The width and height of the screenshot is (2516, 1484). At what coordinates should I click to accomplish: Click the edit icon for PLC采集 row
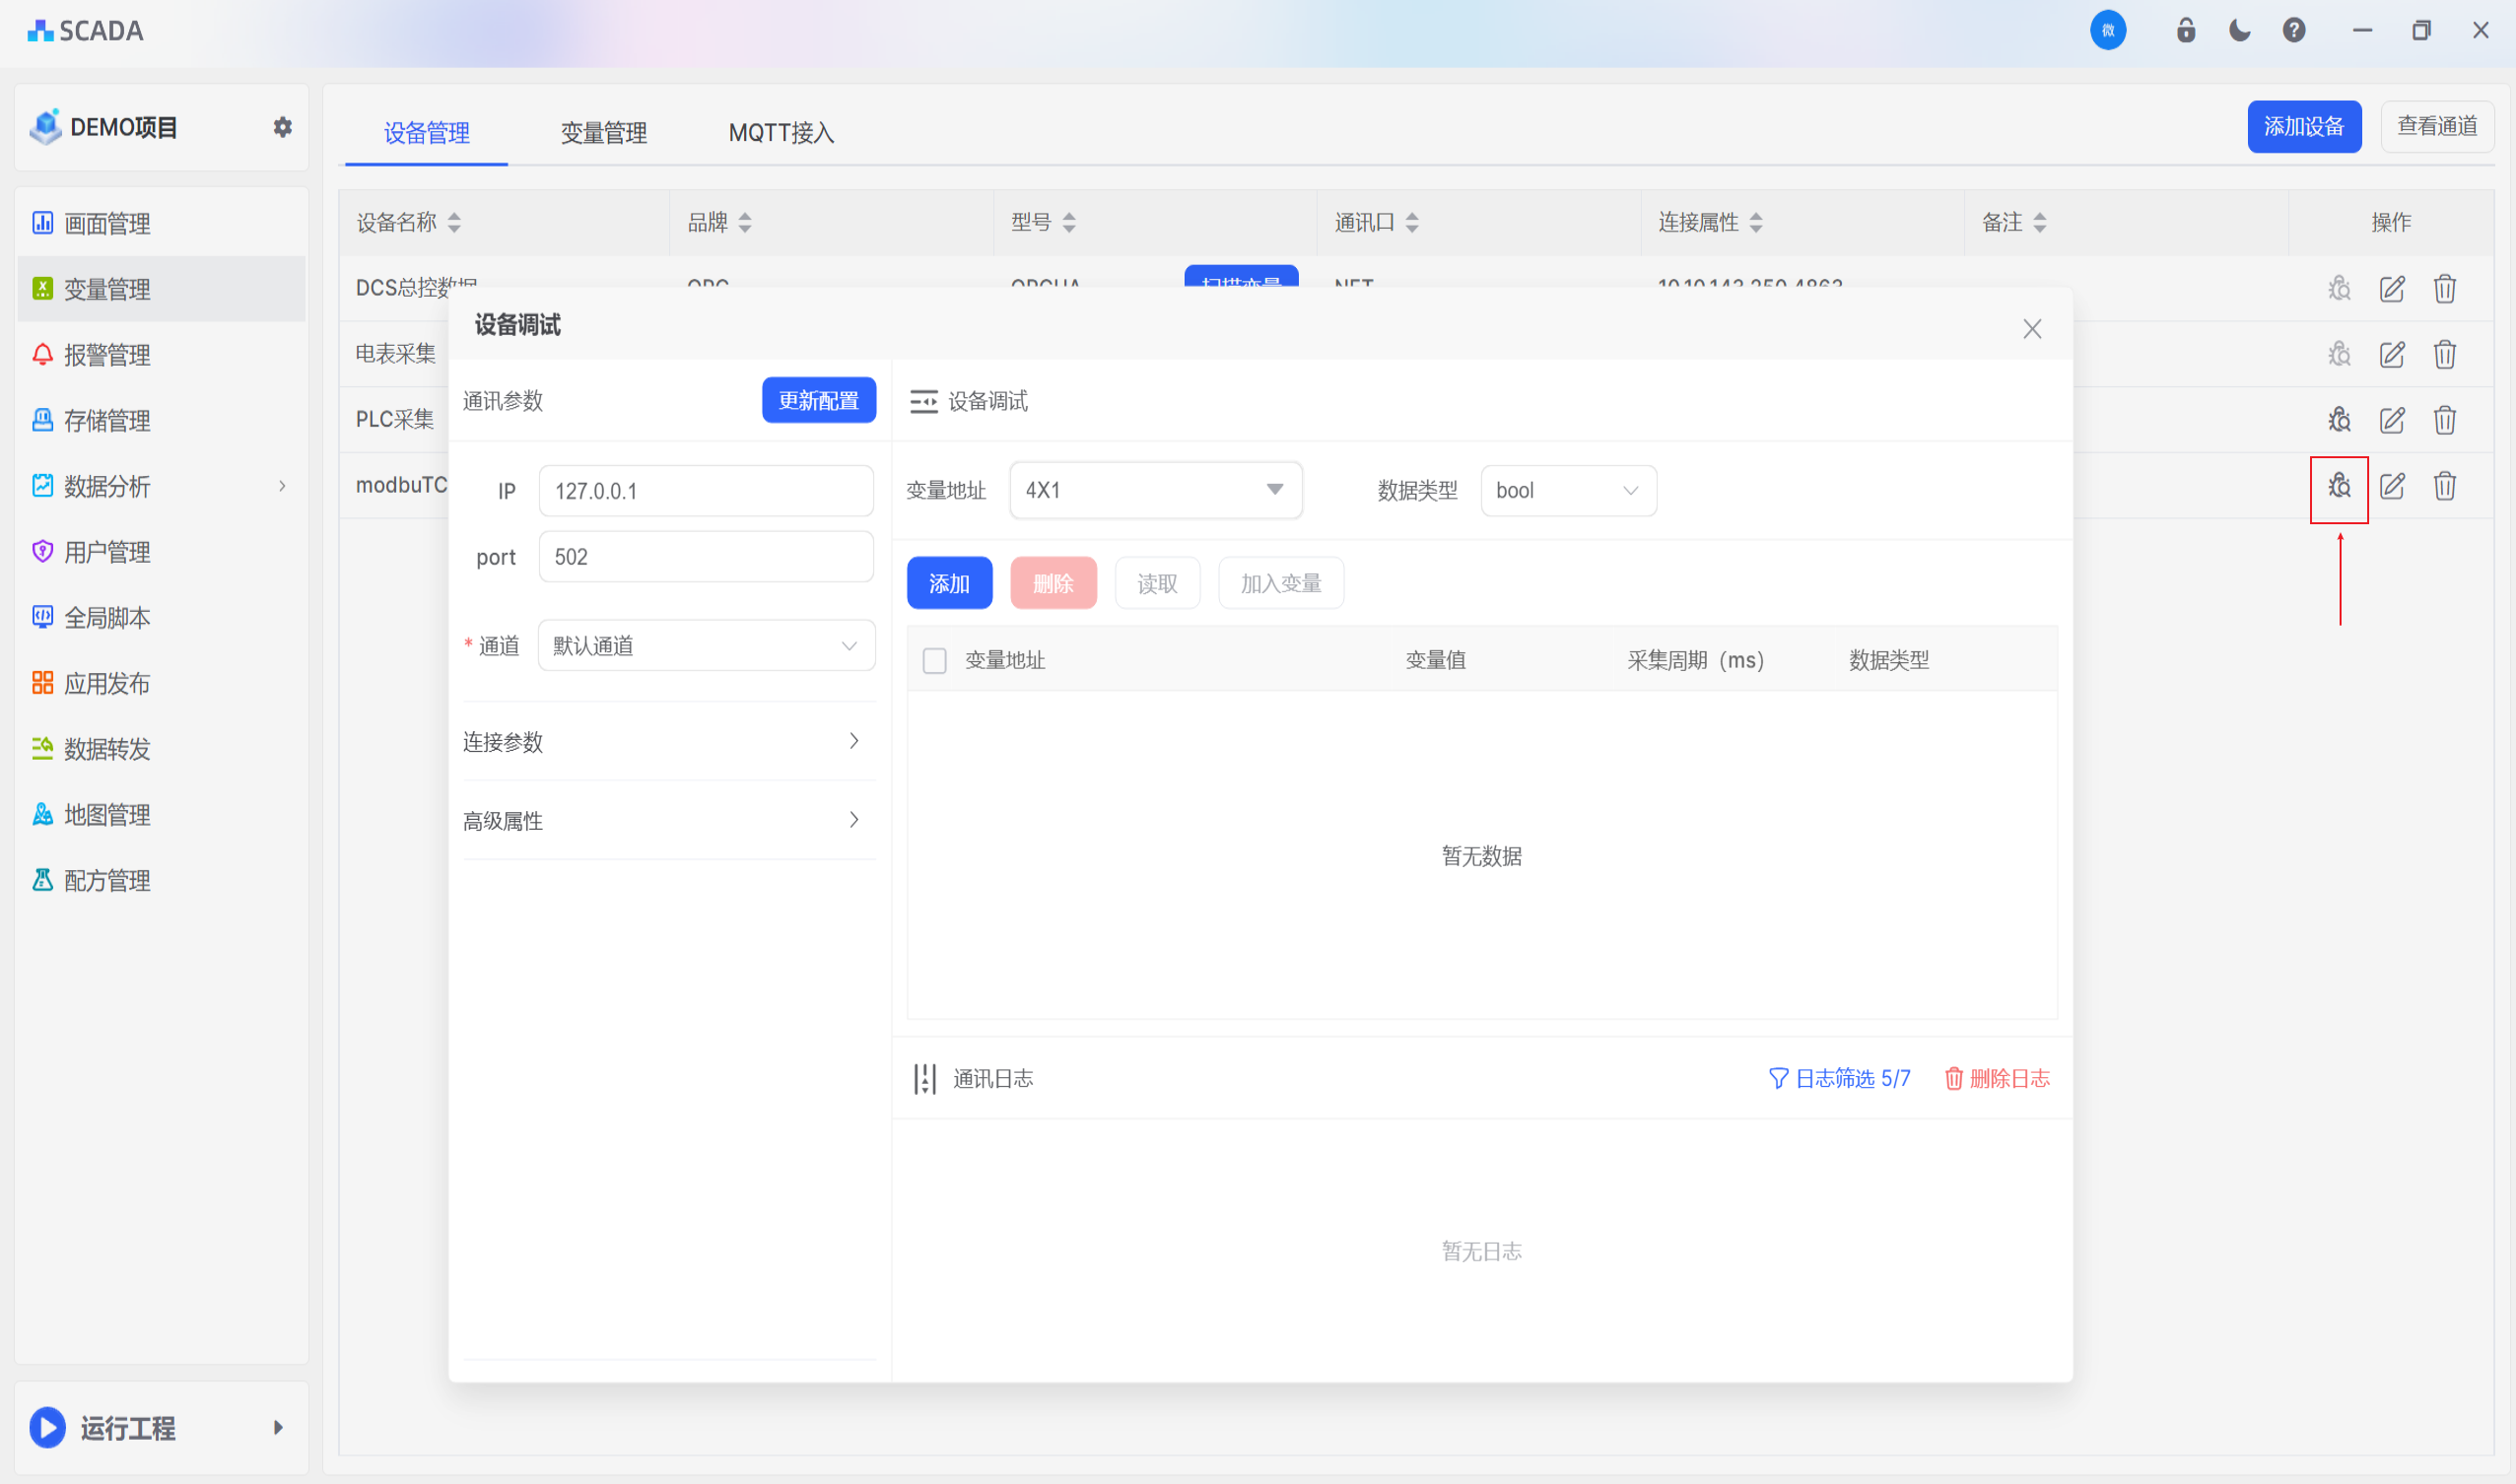click(x=2391, y=420)
